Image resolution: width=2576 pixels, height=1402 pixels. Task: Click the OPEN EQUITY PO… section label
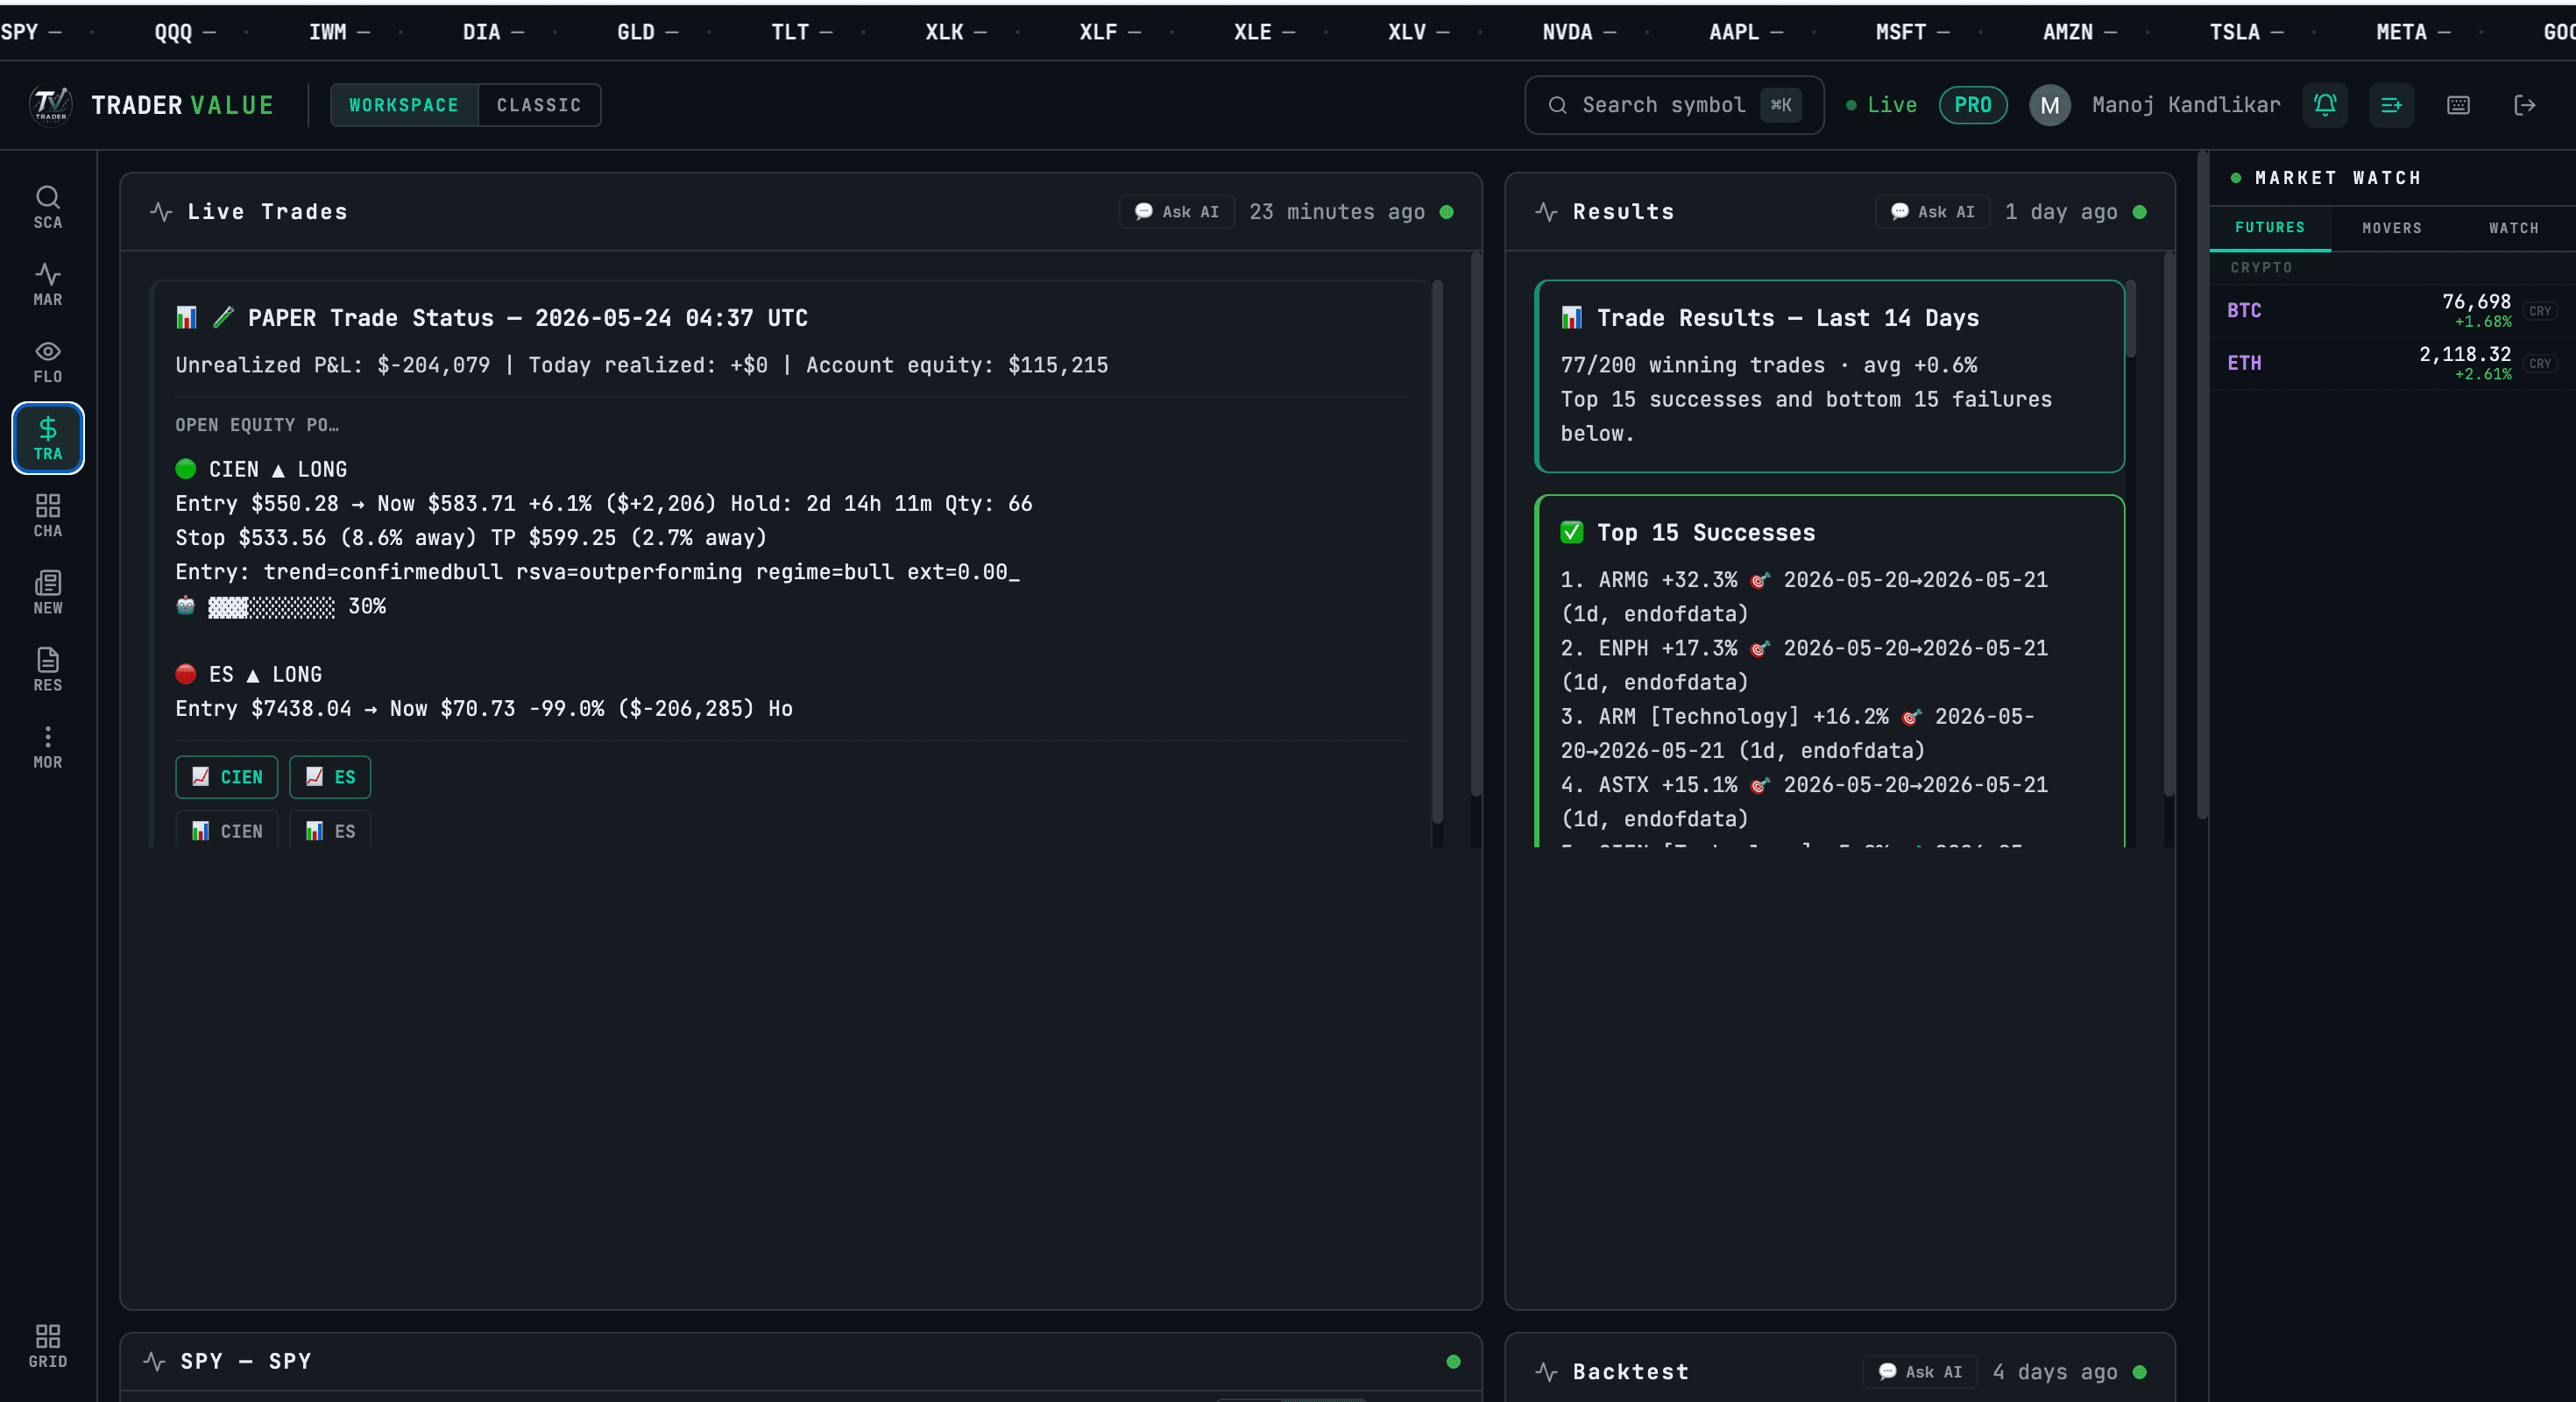pos(257,425)
